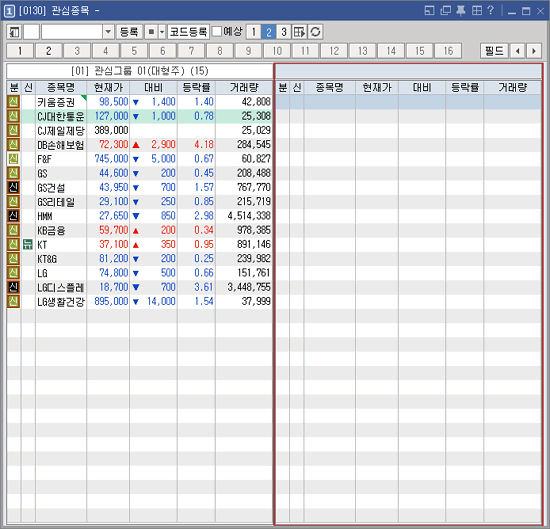Click the 신 icon on LG디스플레이 row
This screenshot has width=550, height=529.
(x=13, y=287)
